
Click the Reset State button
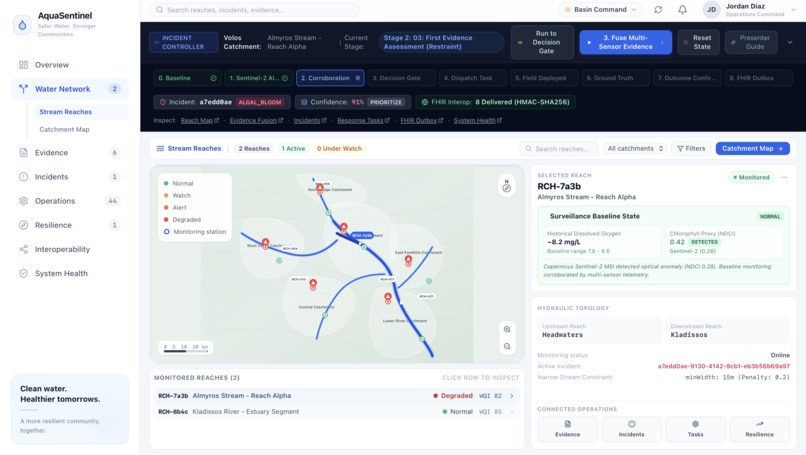699,42
